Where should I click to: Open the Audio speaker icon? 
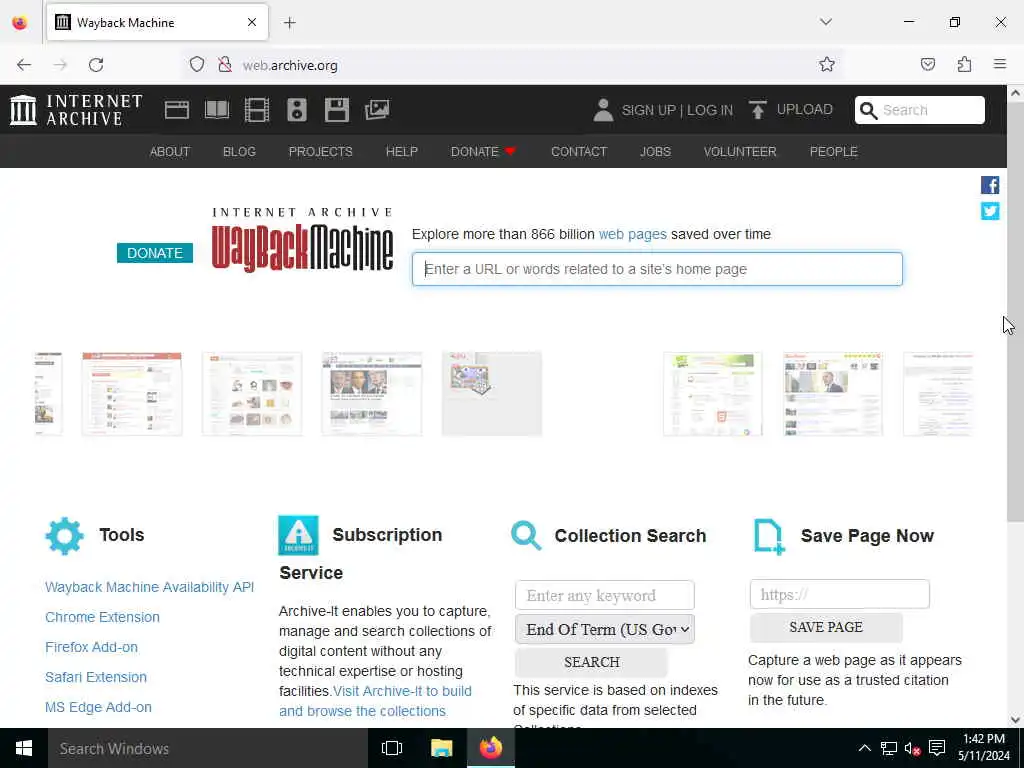pos(296,110)
